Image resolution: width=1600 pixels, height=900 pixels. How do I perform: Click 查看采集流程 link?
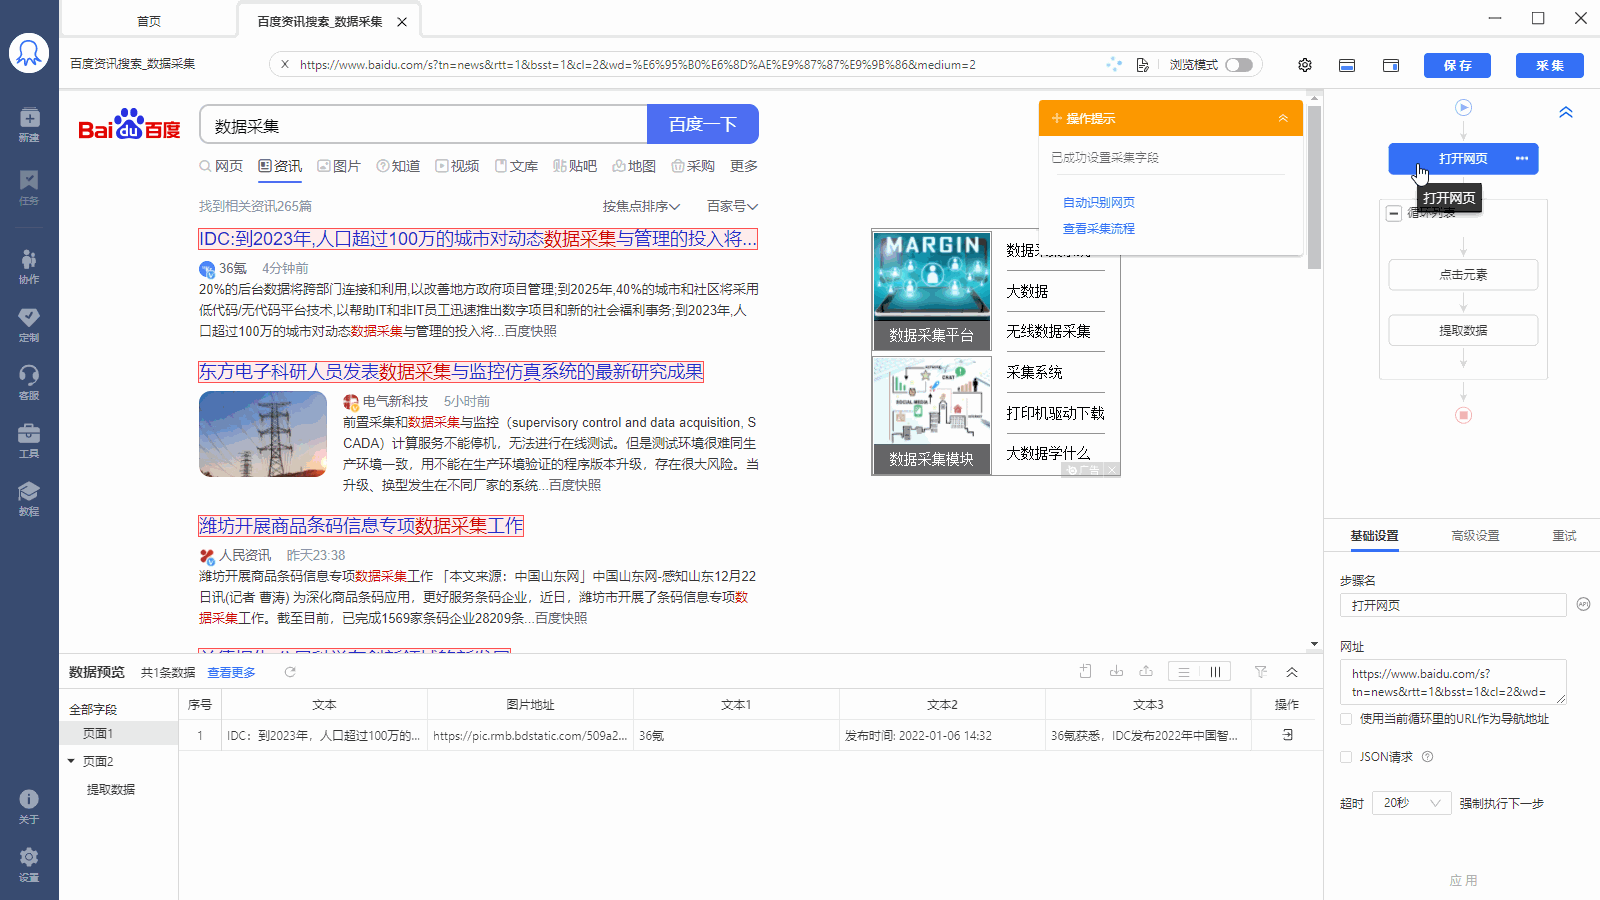[1098, 228]
